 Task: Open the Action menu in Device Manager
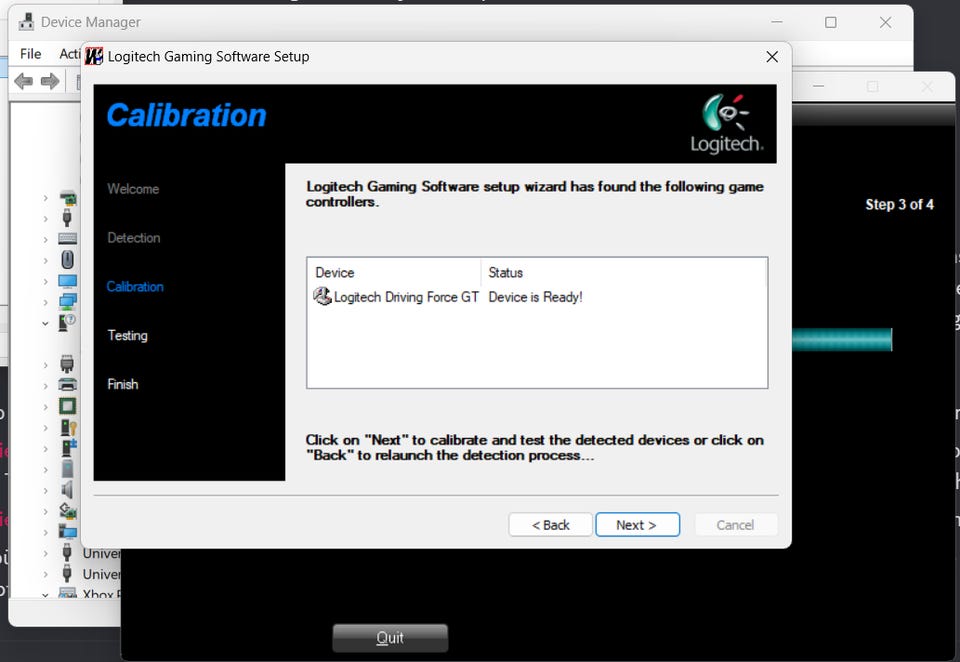click(x=69, y=54)
